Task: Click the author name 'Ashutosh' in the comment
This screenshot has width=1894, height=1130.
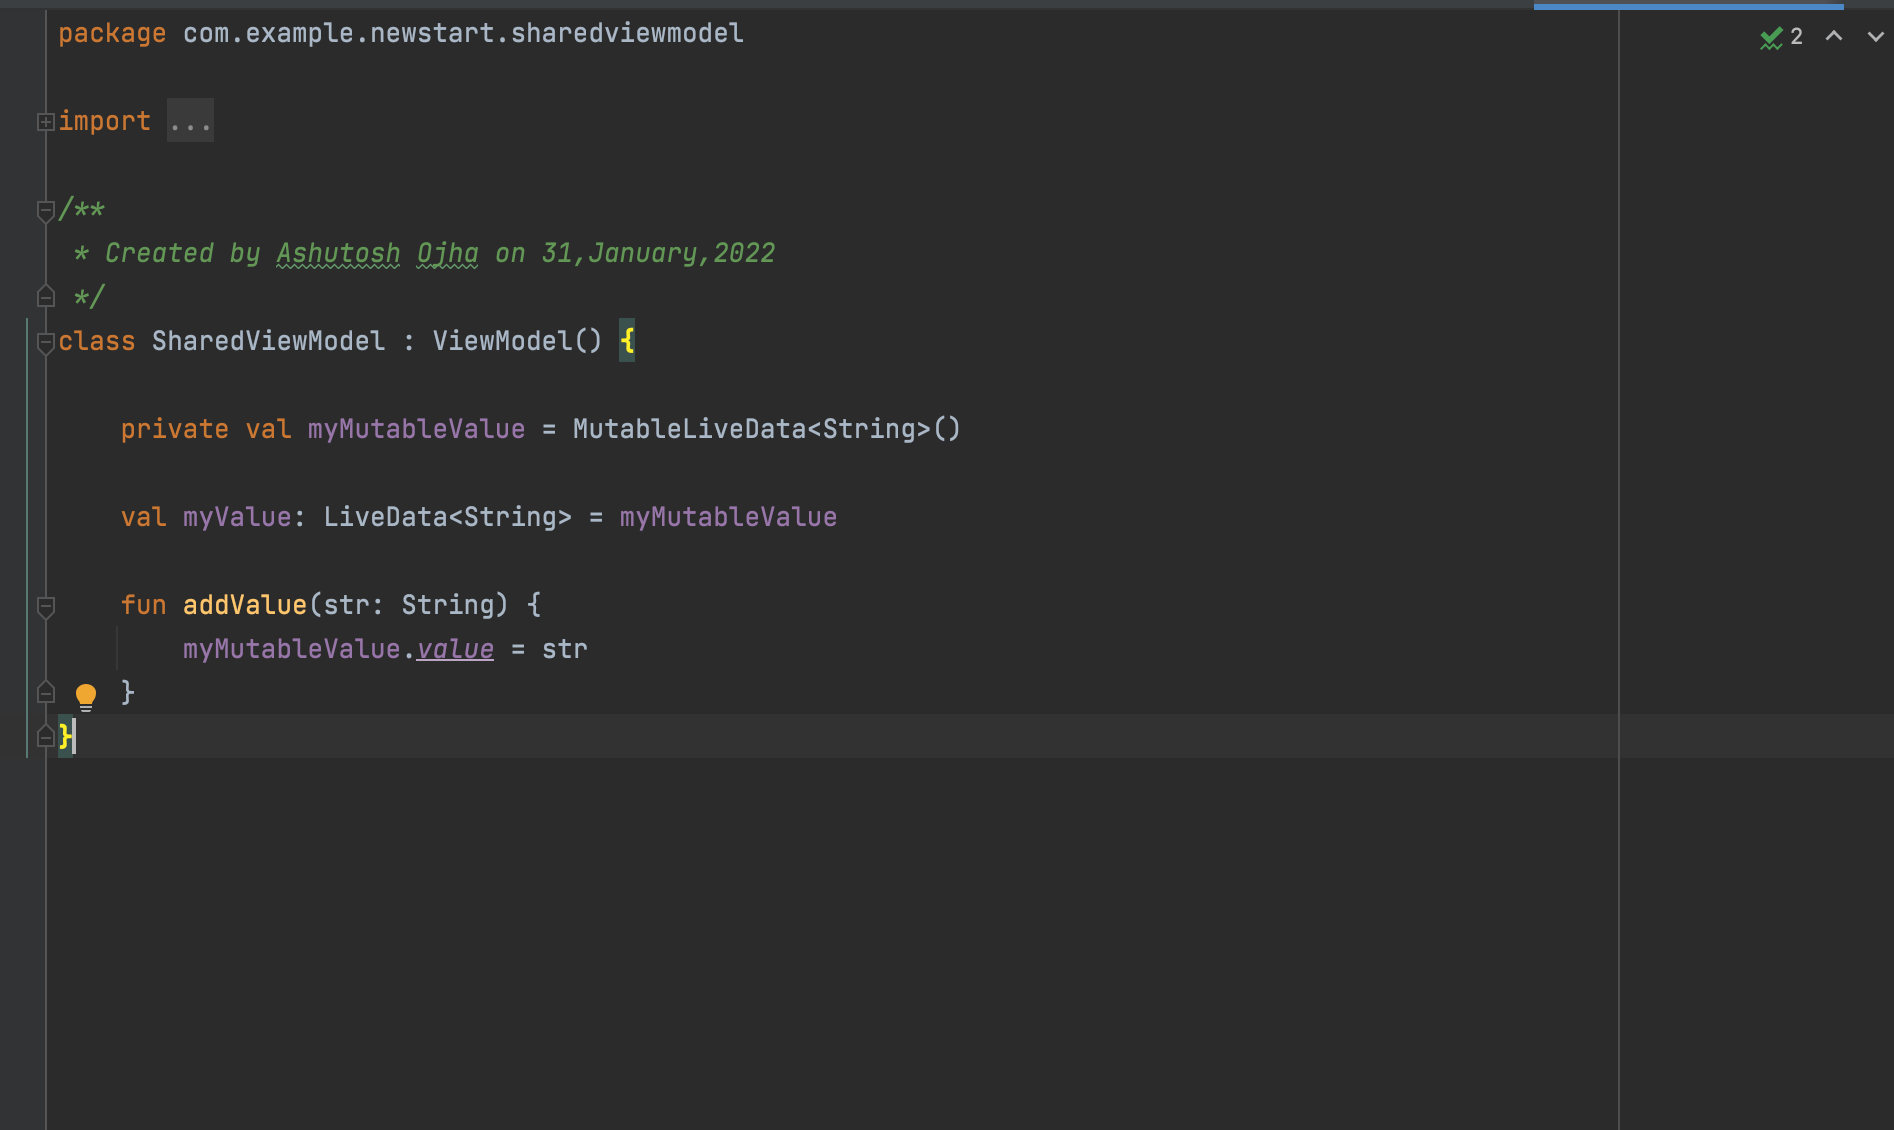Action: click(x=338, y=253)
